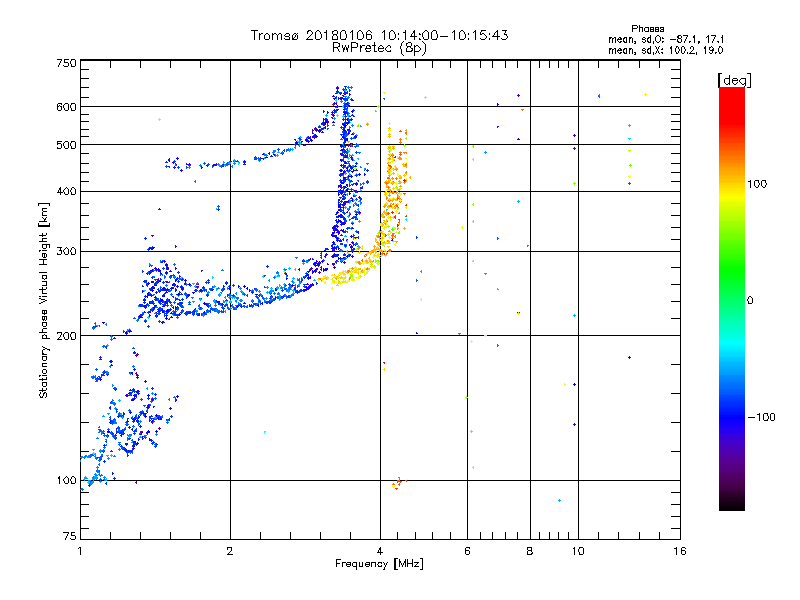
Task: Click the x-axis tick label '10'
Action: click(x=578, y=551)
